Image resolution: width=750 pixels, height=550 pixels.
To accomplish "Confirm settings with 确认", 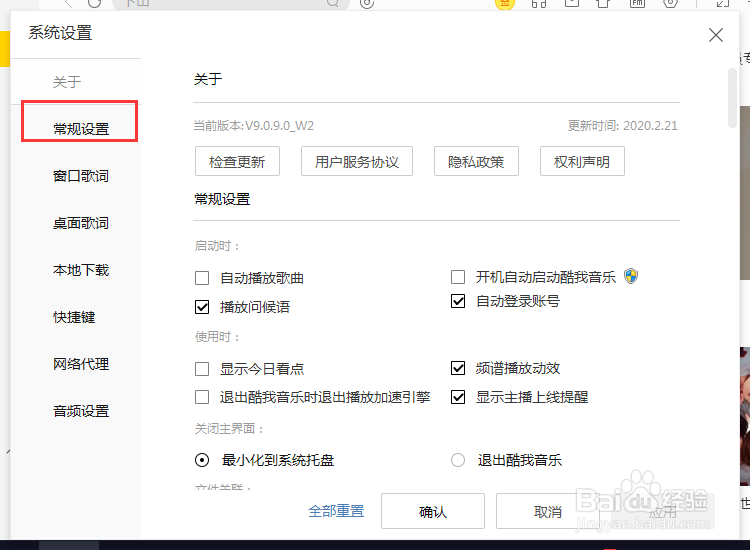I will click(433, 511).
